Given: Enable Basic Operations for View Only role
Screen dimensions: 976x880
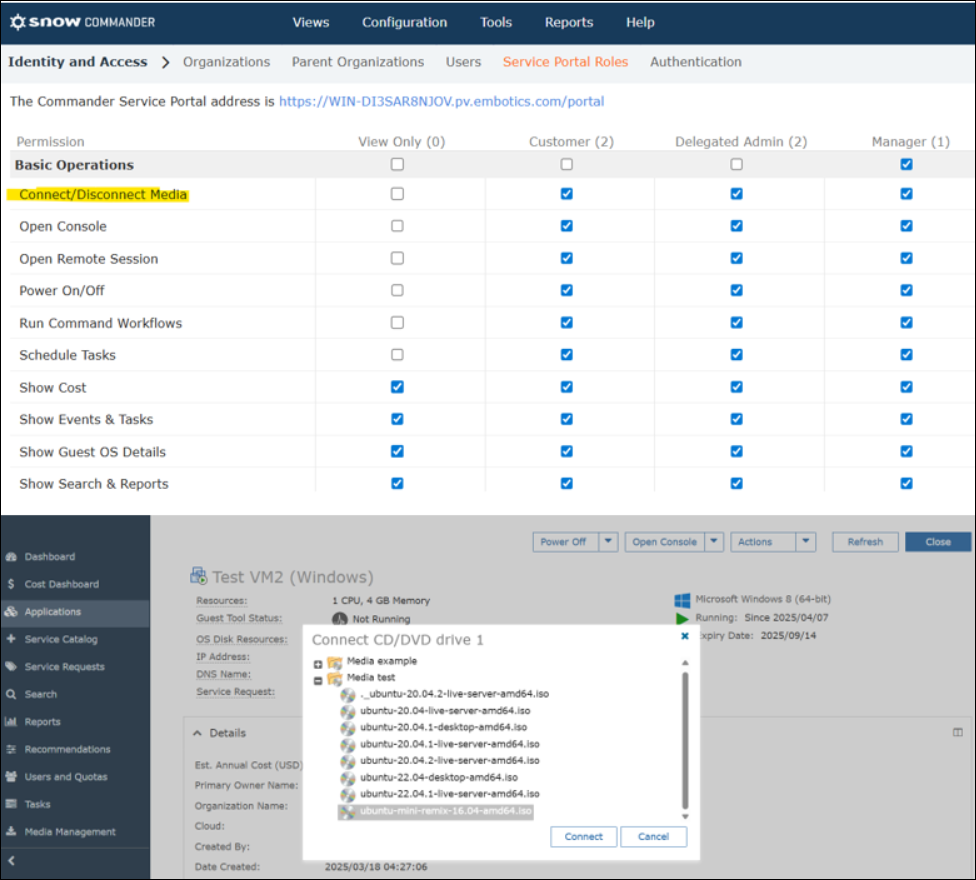Looking at the screenshot, I should pyautogui.click(x=397, y=164).
